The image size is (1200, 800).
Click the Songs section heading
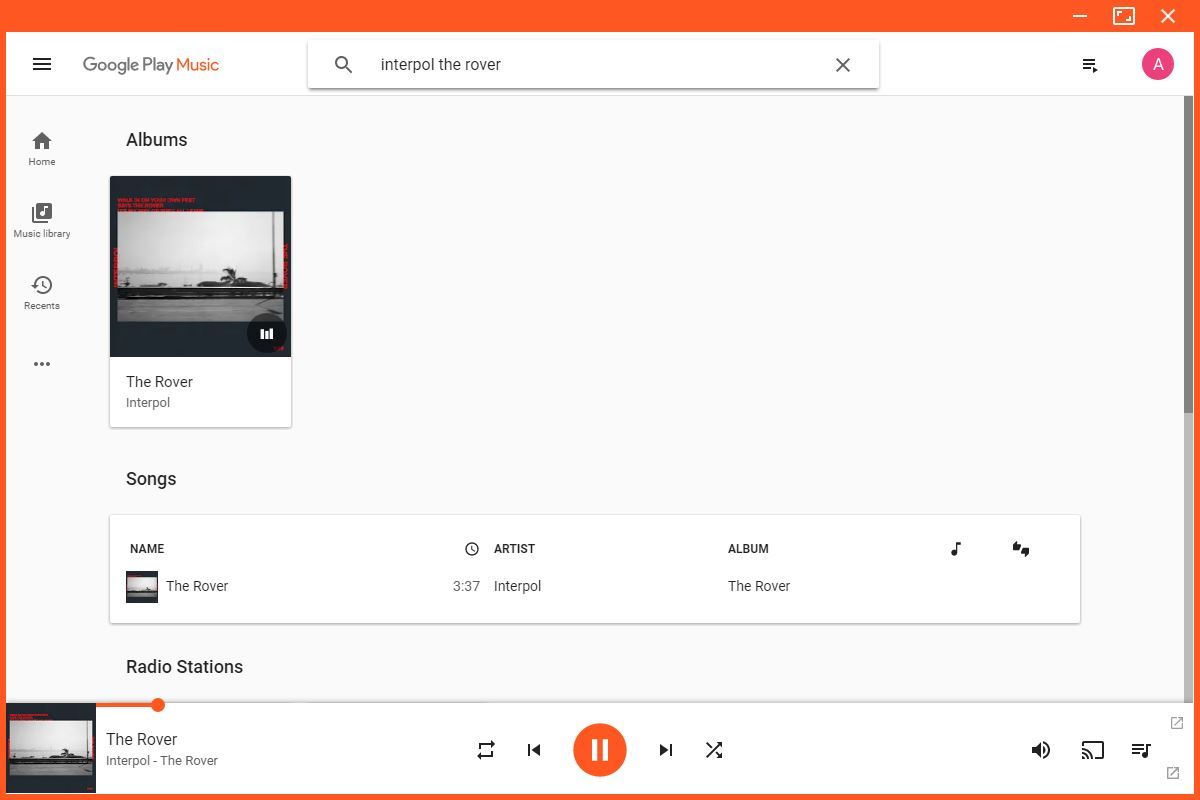pos(151,479)
